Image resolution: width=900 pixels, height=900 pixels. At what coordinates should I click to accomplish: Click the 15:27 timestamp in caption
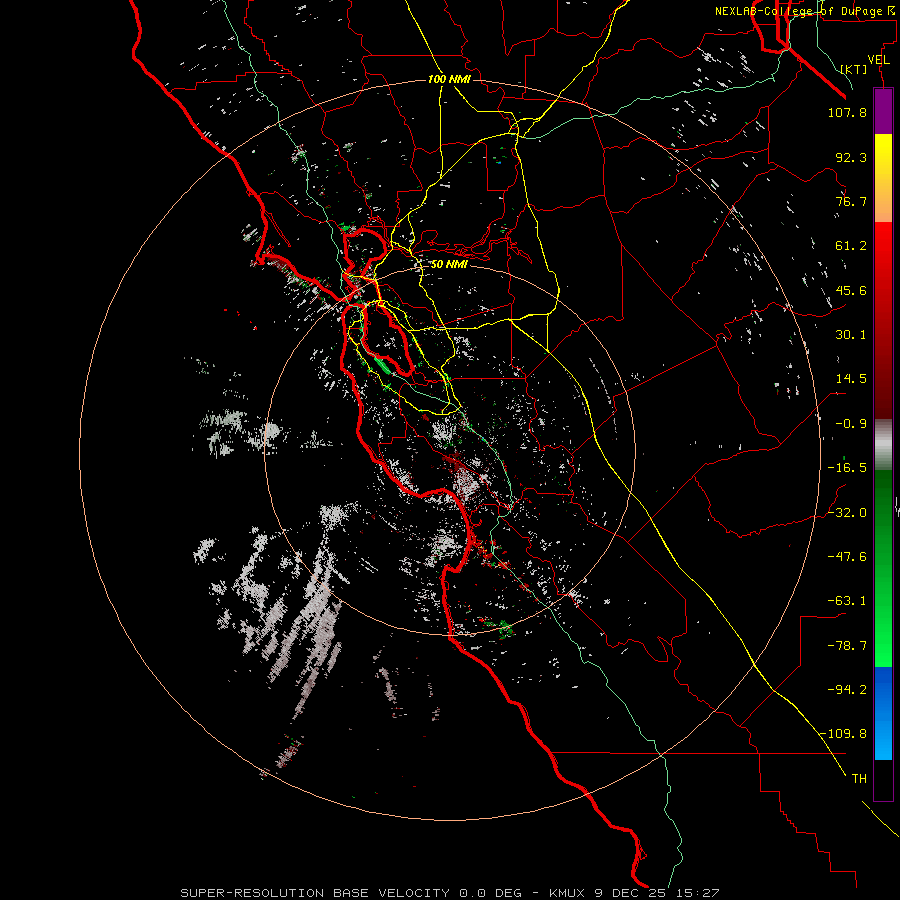click(x=698, y=893)
